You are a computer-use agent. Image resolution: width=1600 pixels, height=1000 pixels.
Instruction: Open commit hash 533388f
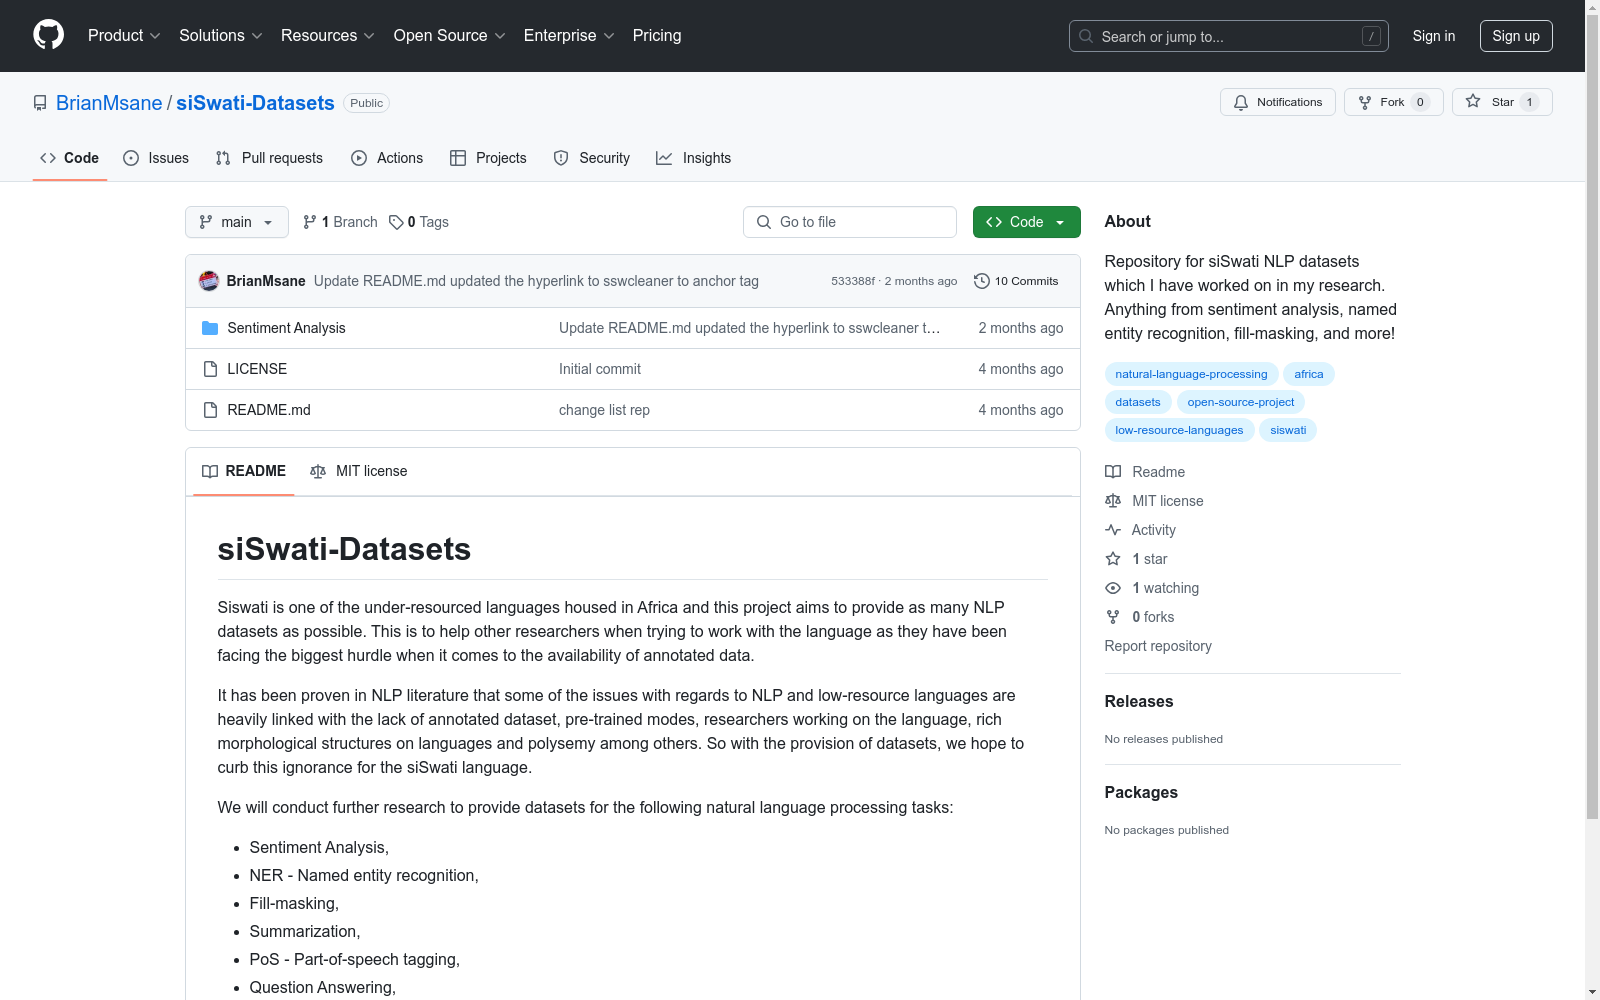(x=853, y=281)
